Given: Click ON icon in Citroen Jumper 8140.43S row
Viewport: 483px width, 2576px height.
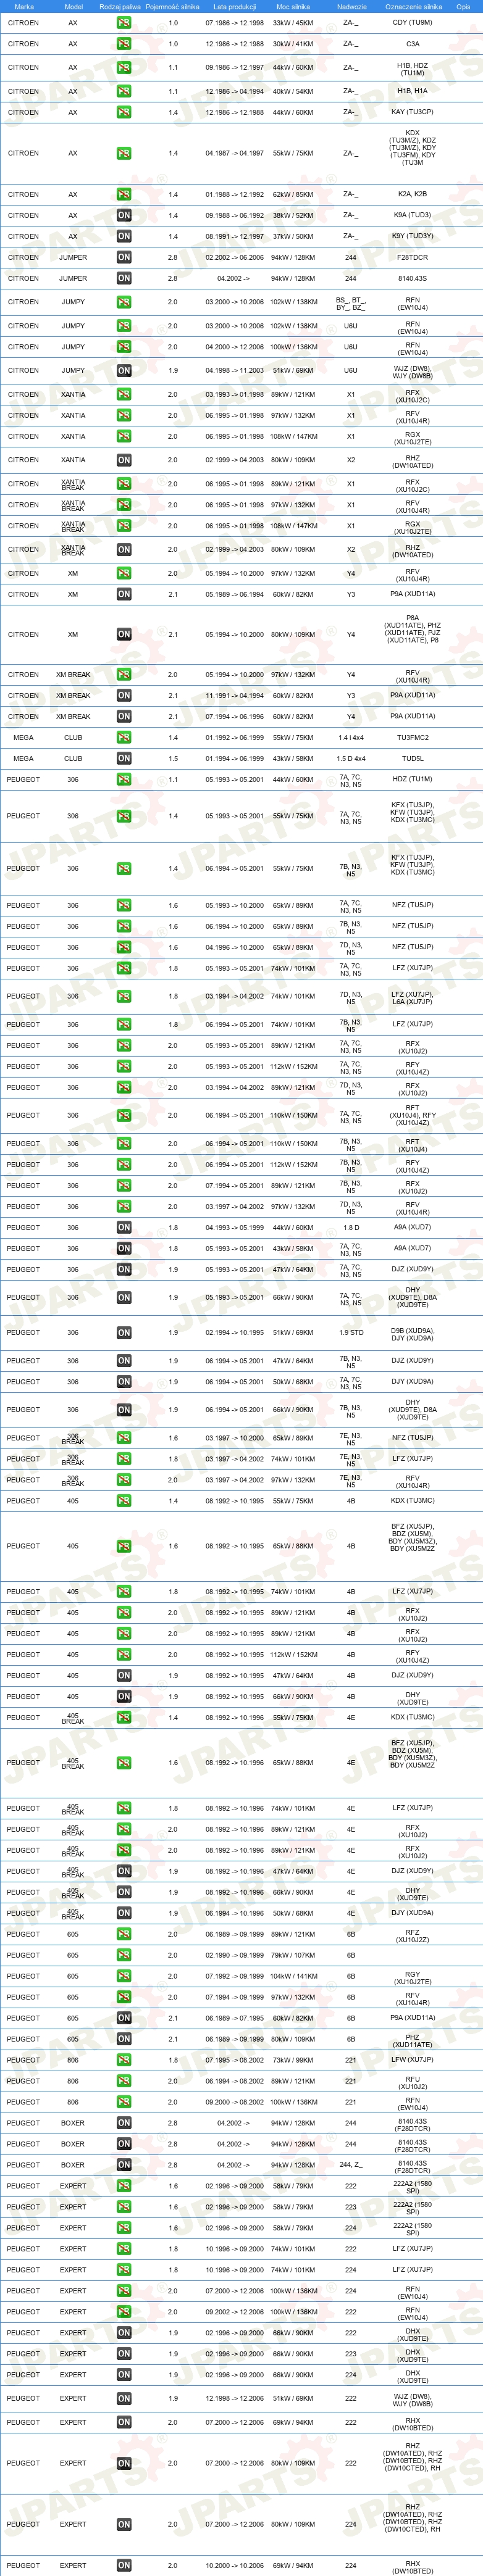Looking at the screenshot, I should tap(124, 278).
